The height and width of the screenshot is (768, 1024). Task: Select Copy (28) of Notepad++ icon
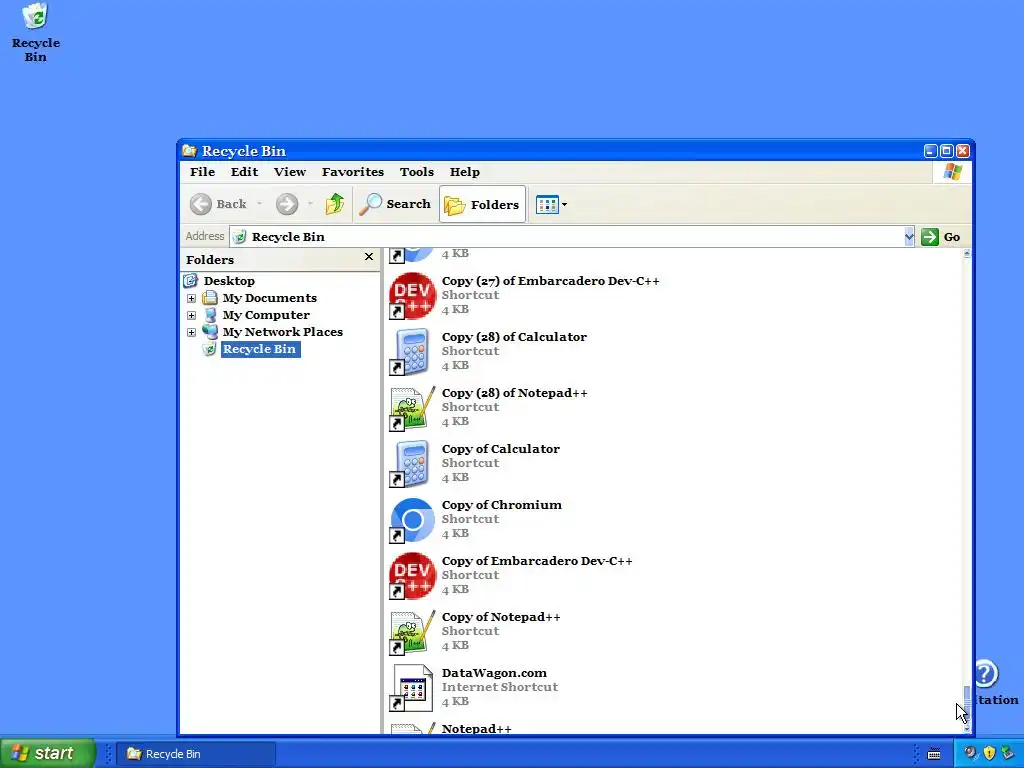click(x=412, y=408)
